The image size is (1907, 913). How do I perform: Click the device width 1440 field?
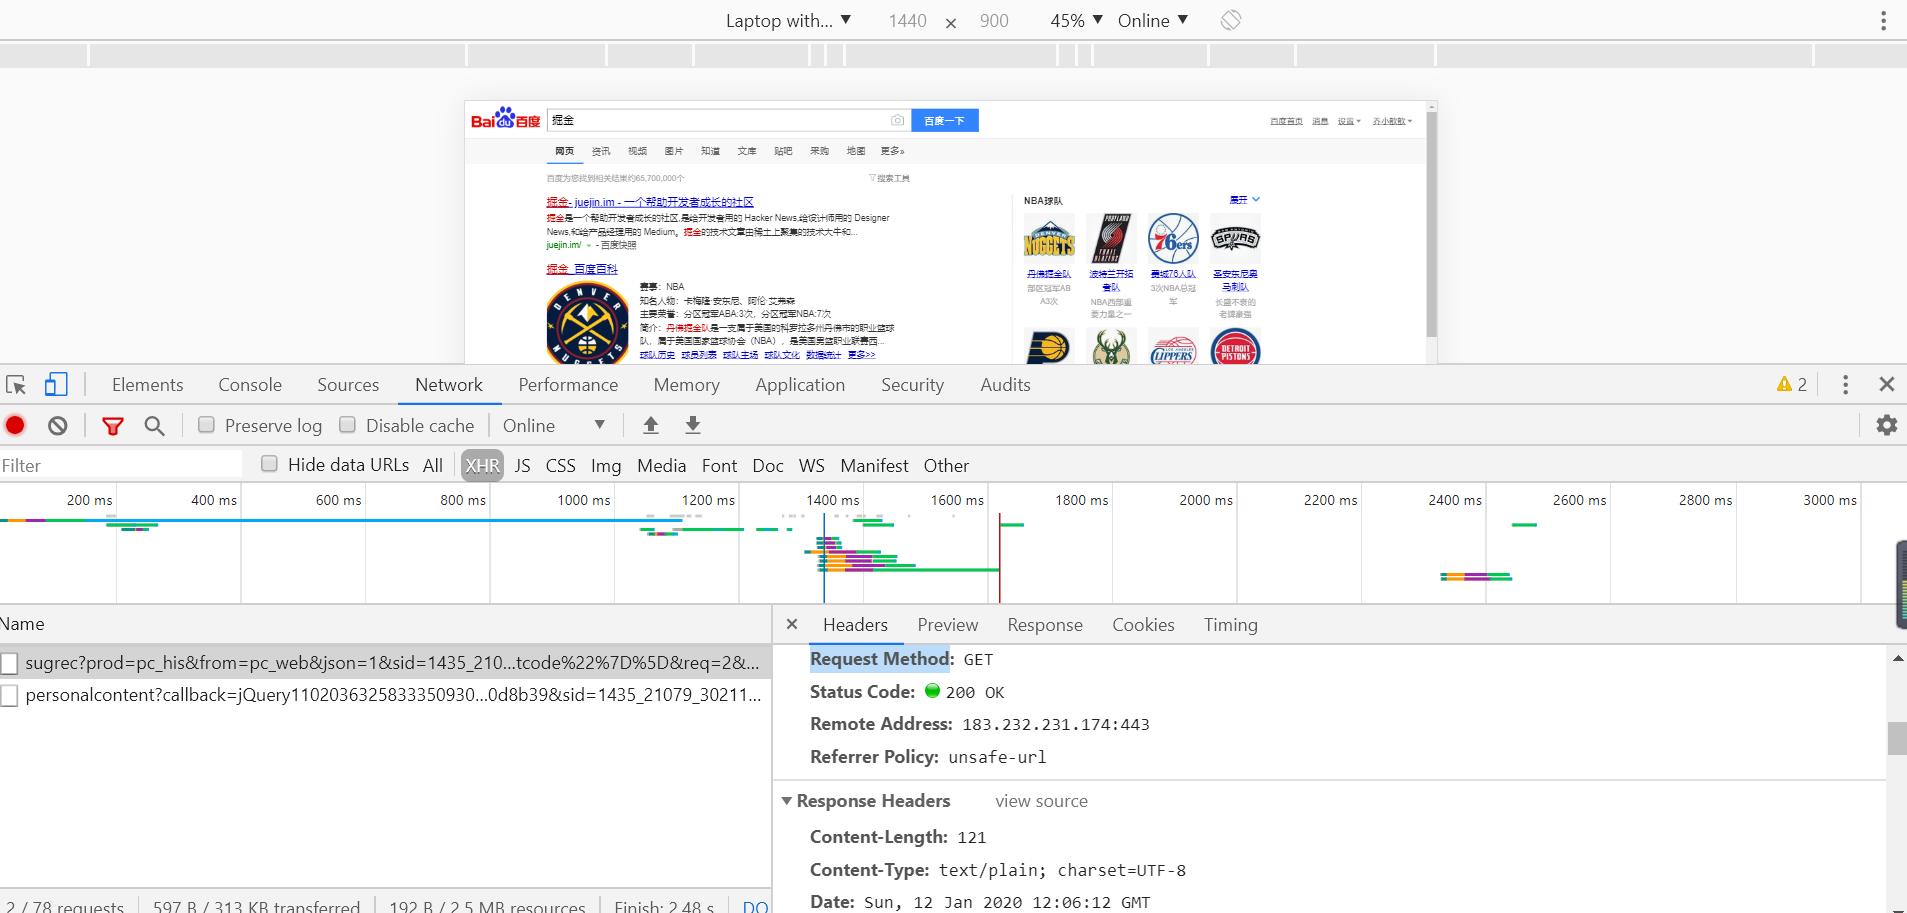(907, 21)
